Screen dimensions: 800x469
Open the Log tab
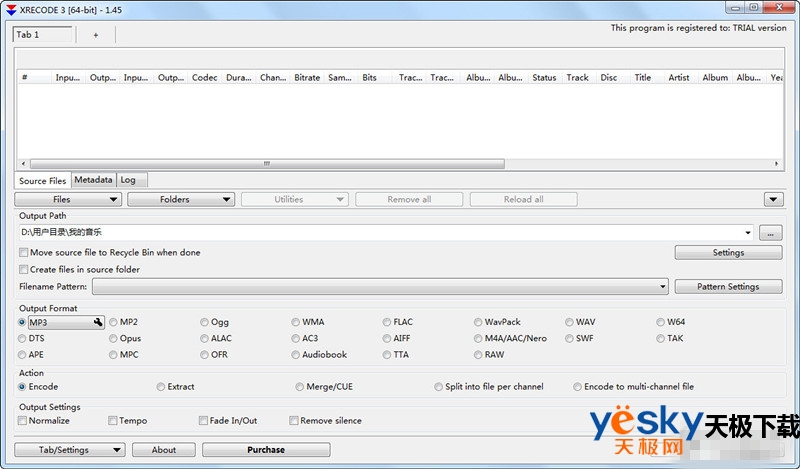tap(128, 180)
